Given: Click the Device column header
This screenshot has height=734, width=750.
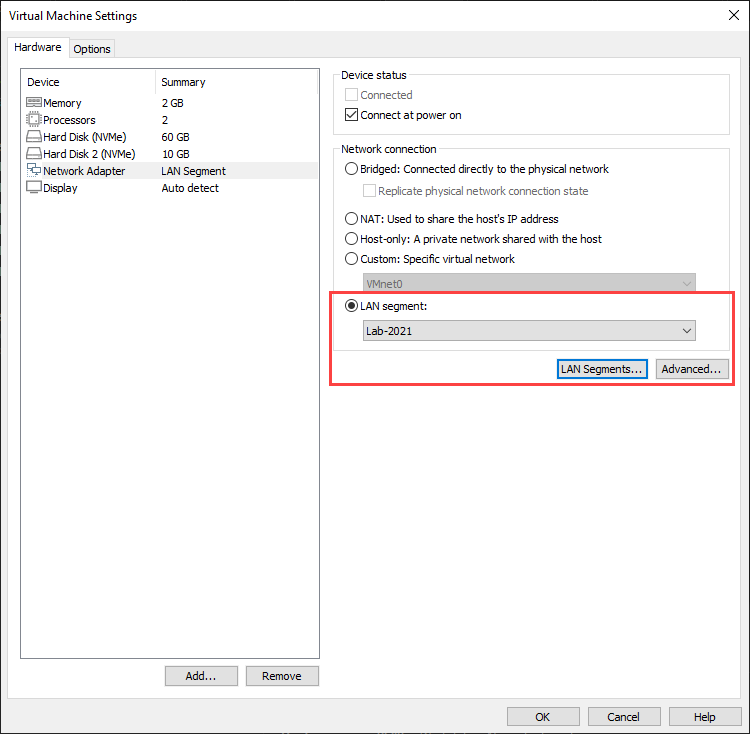Looking at the screenshot, I should coord(88,82).
